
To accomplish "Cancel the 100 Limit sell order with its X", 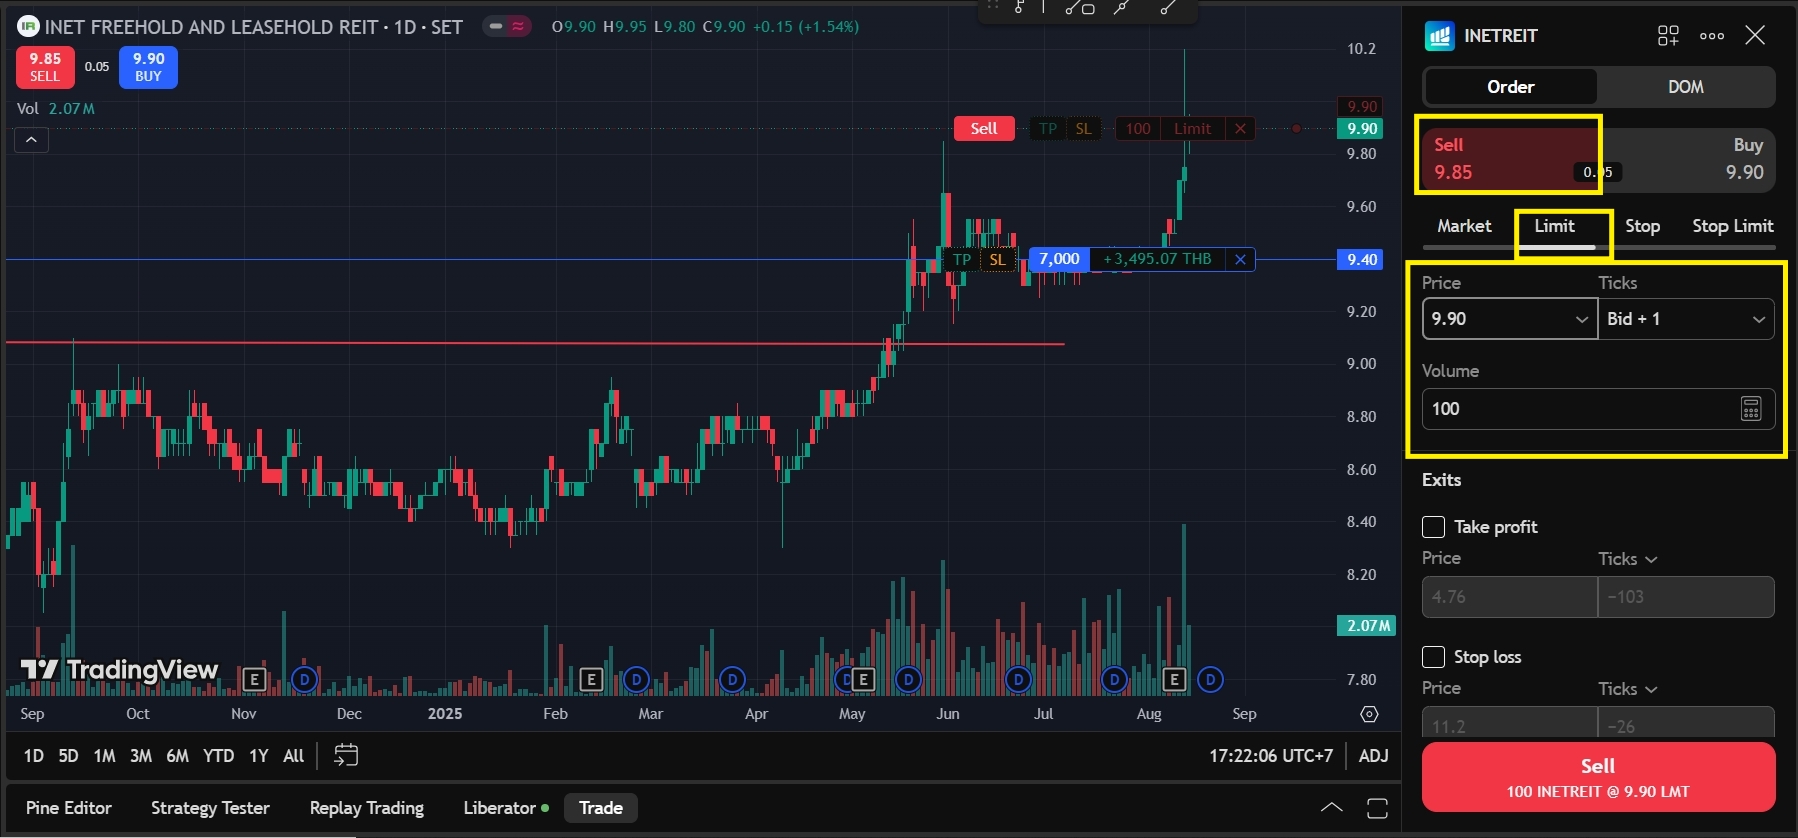I will tap(1240, 128).
